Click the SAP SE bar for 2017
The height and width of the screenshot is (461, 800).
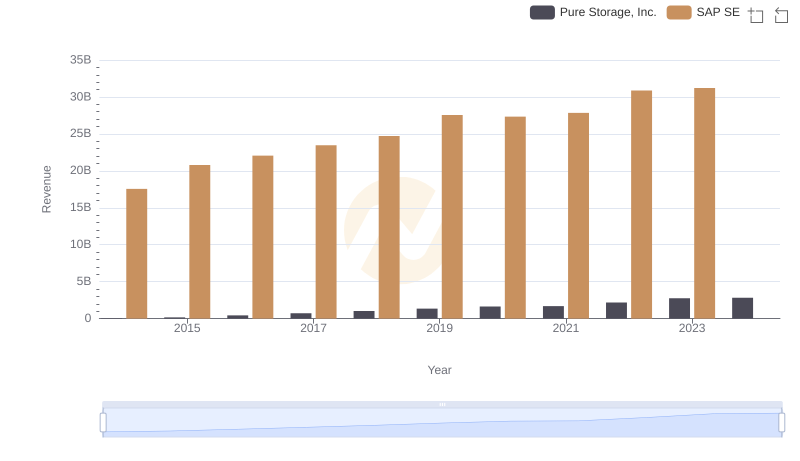[326, 232]
